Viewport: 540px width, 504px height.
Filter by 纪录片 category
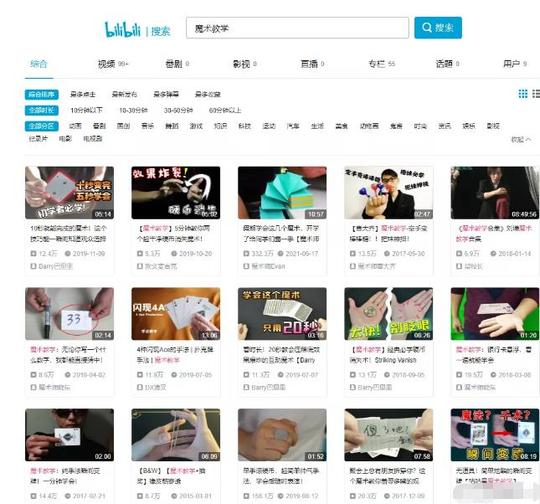(x=38, y=139)
